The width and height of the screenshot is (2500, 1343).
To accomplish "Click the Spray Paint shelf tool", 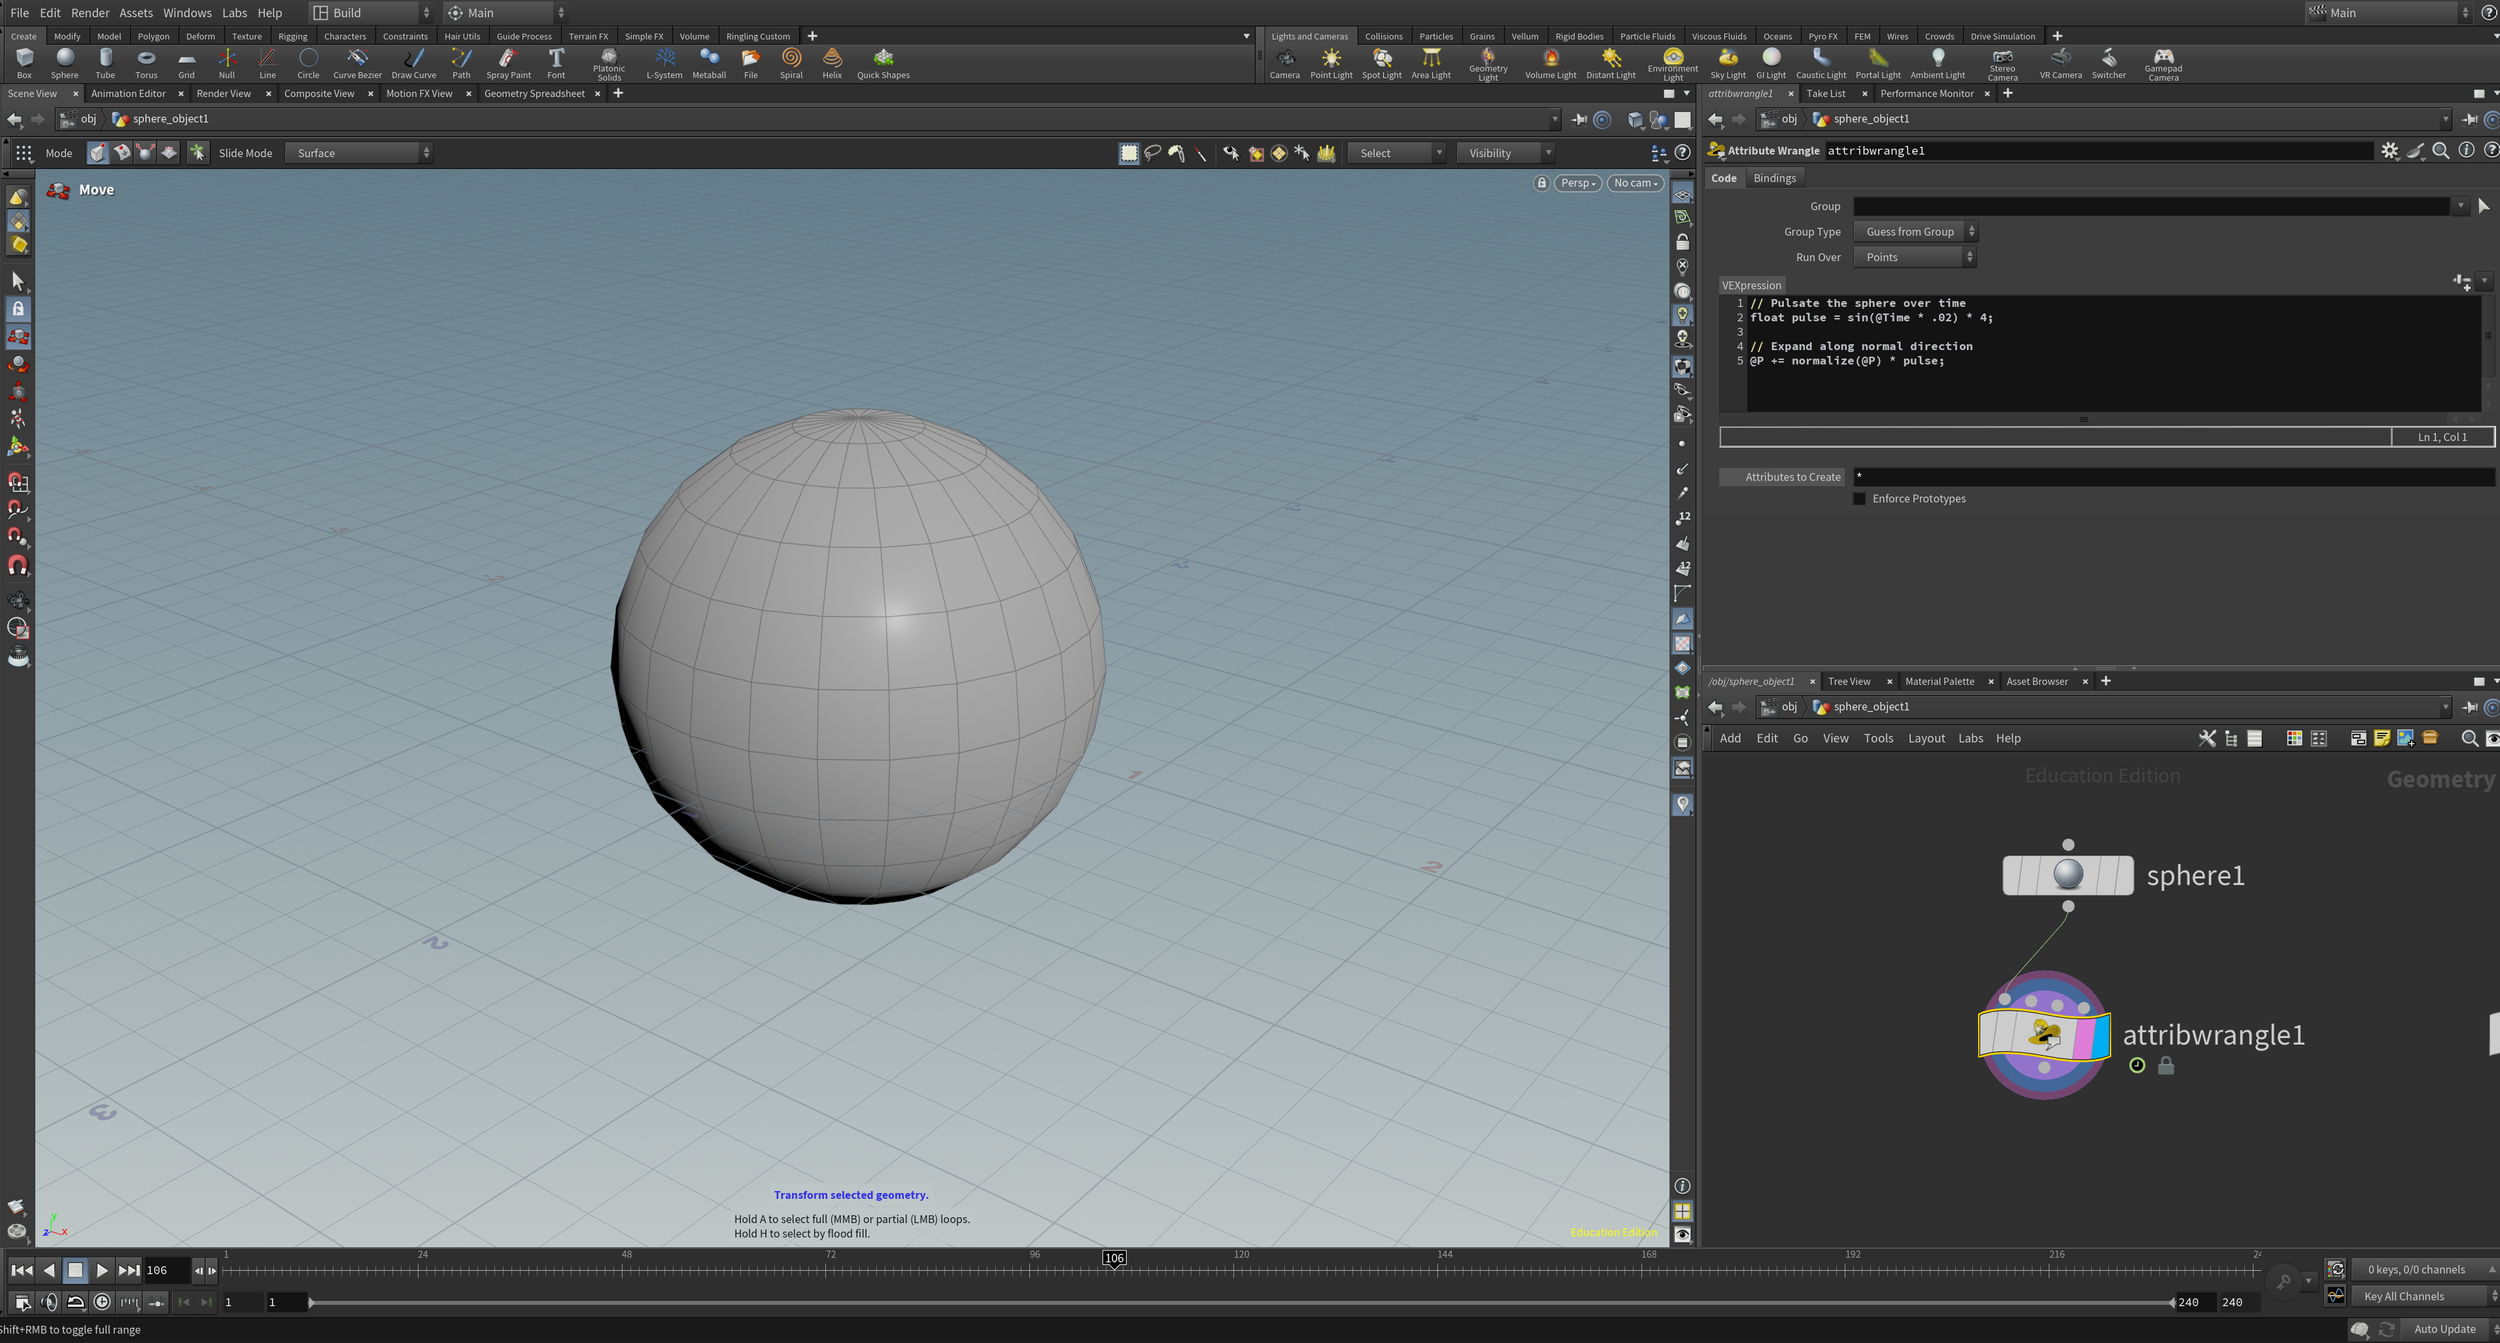I will pyautogui.click(x=508, y=63).
